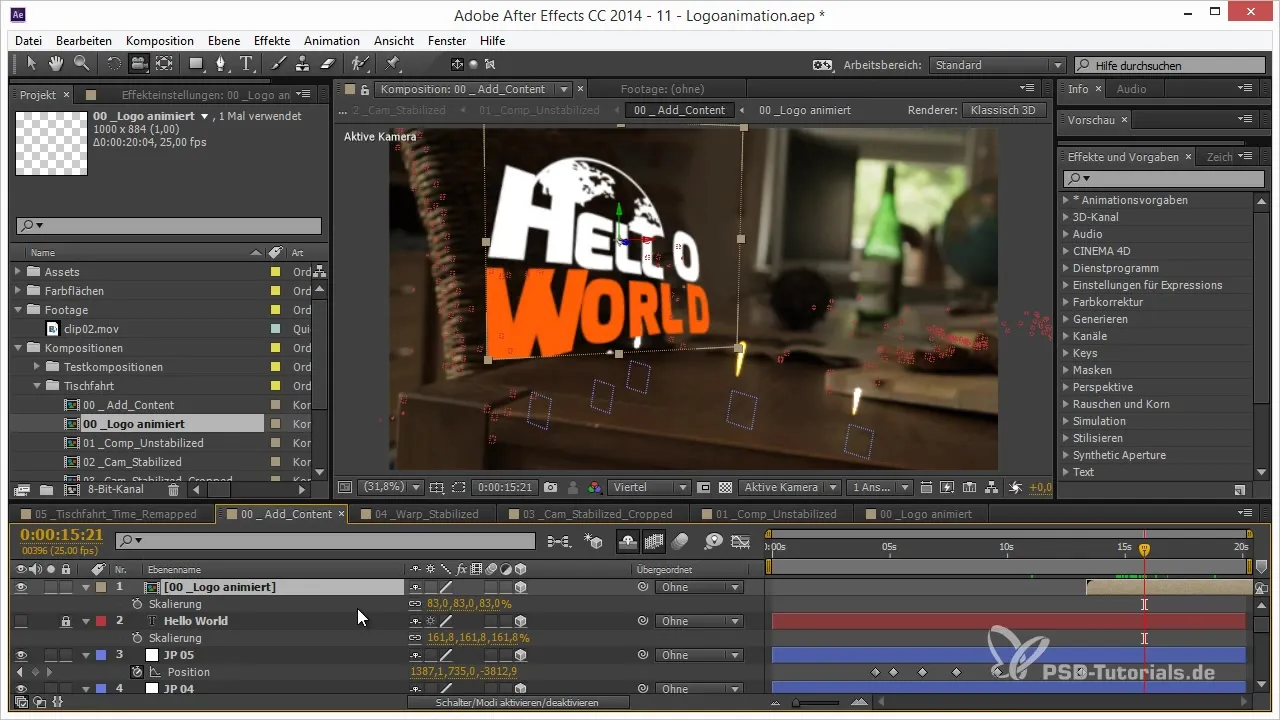Toggle 3D layer switch of JP 05
The image size is (1280, 720).
click(521, 655)
